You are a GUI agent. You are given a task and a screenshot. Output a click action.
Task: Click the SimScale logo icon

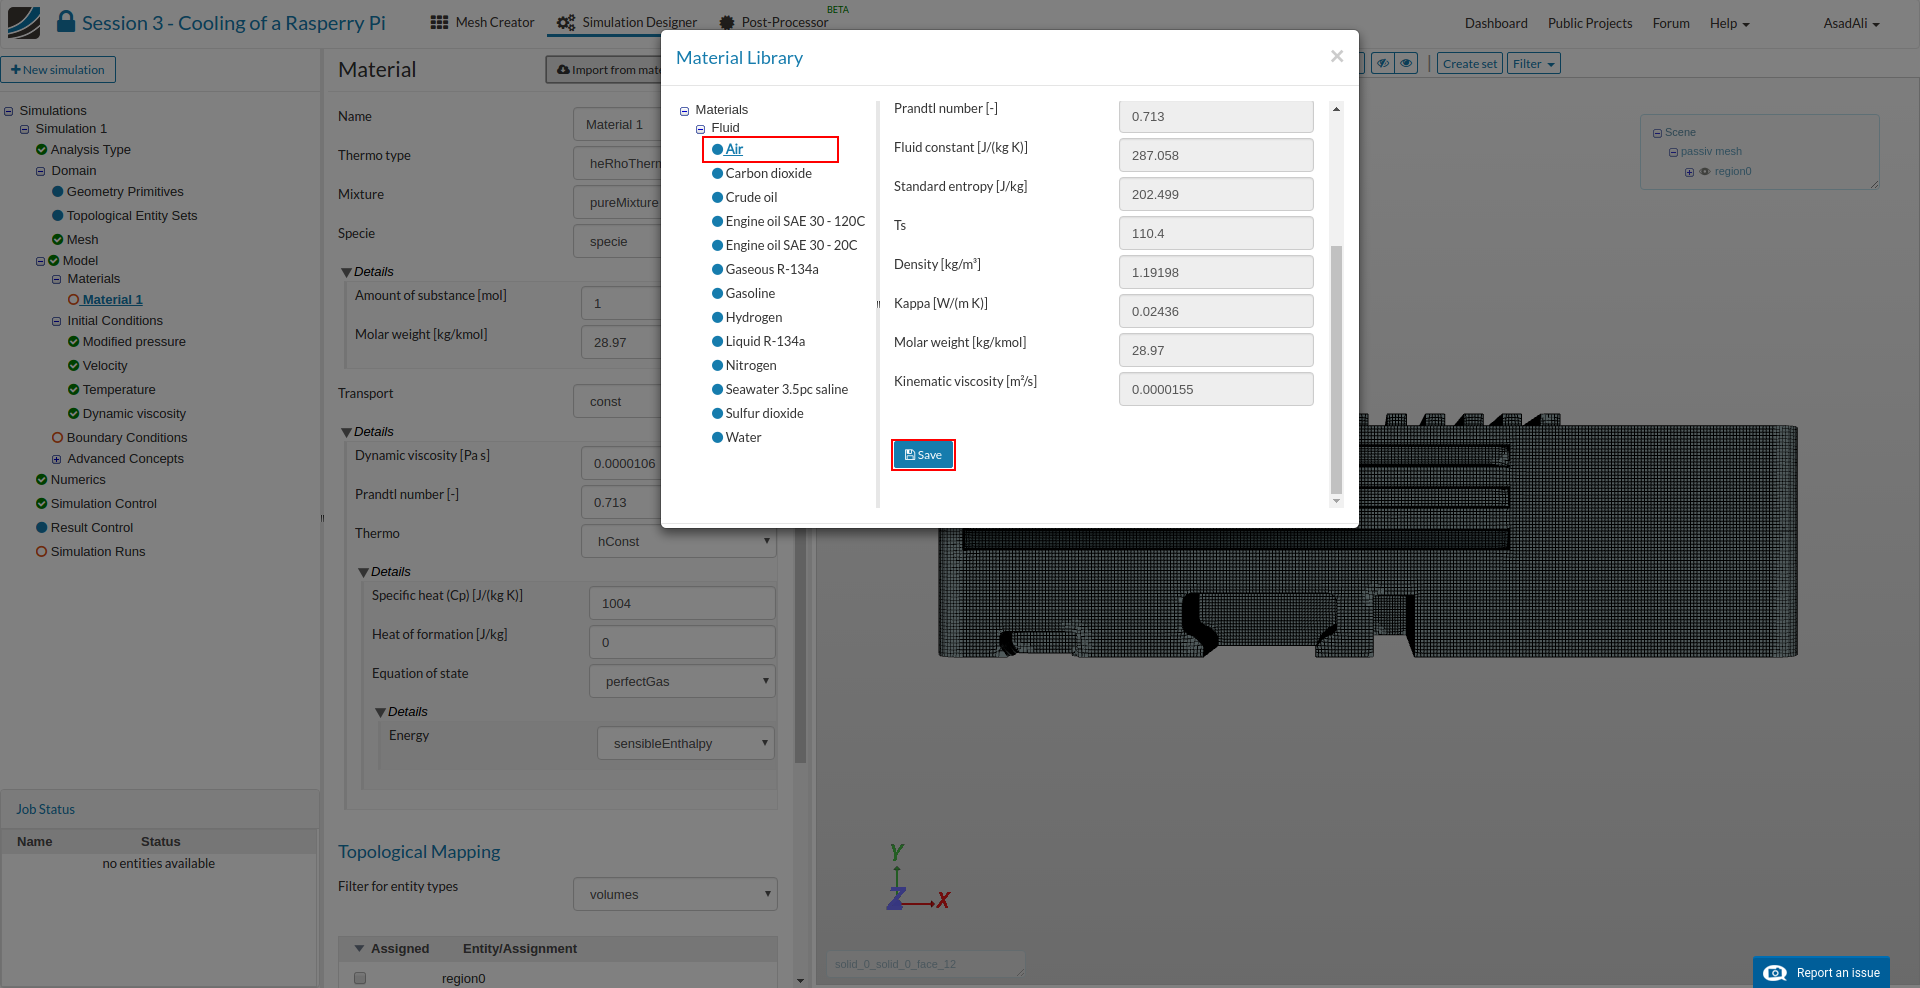24,22
